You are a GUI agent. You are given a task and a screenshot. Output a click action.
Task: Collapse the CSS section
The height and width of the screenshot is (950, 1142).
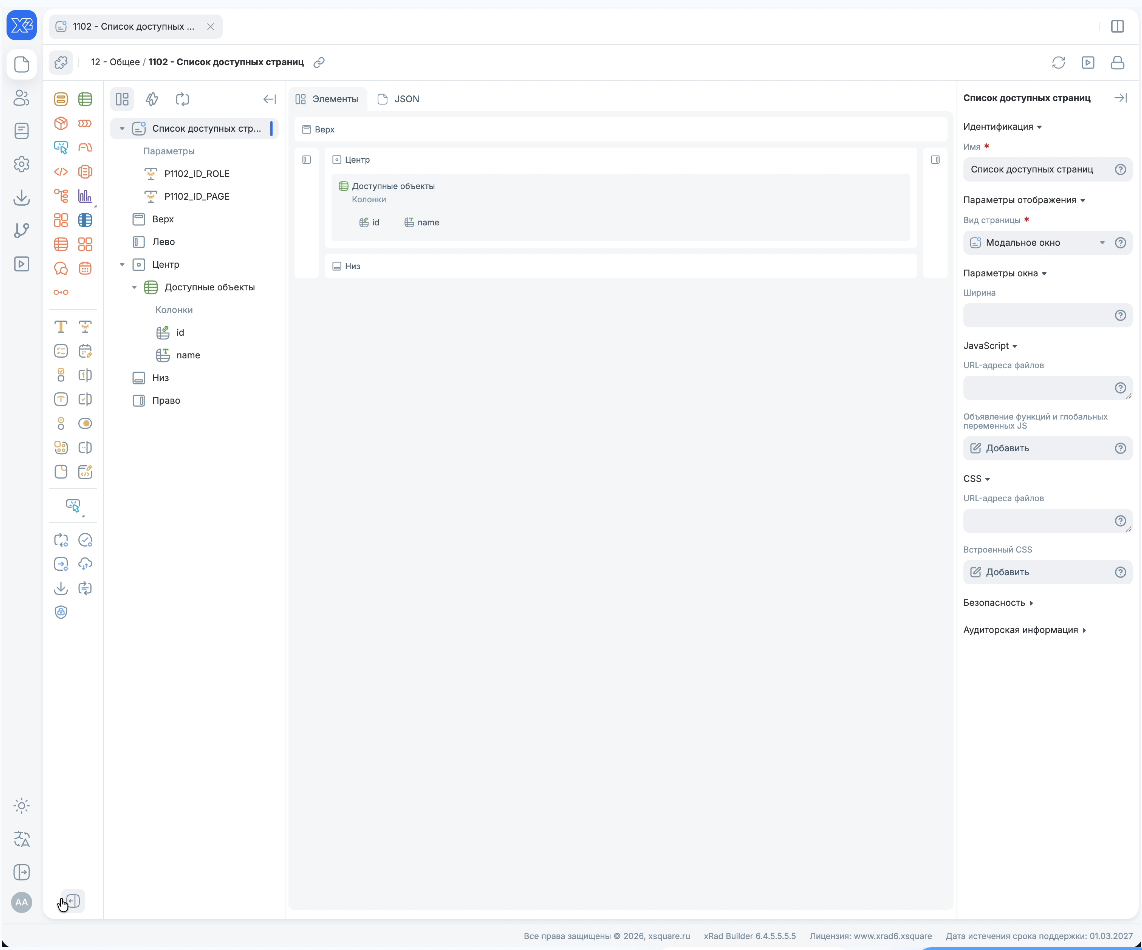[x=976, y=479]
